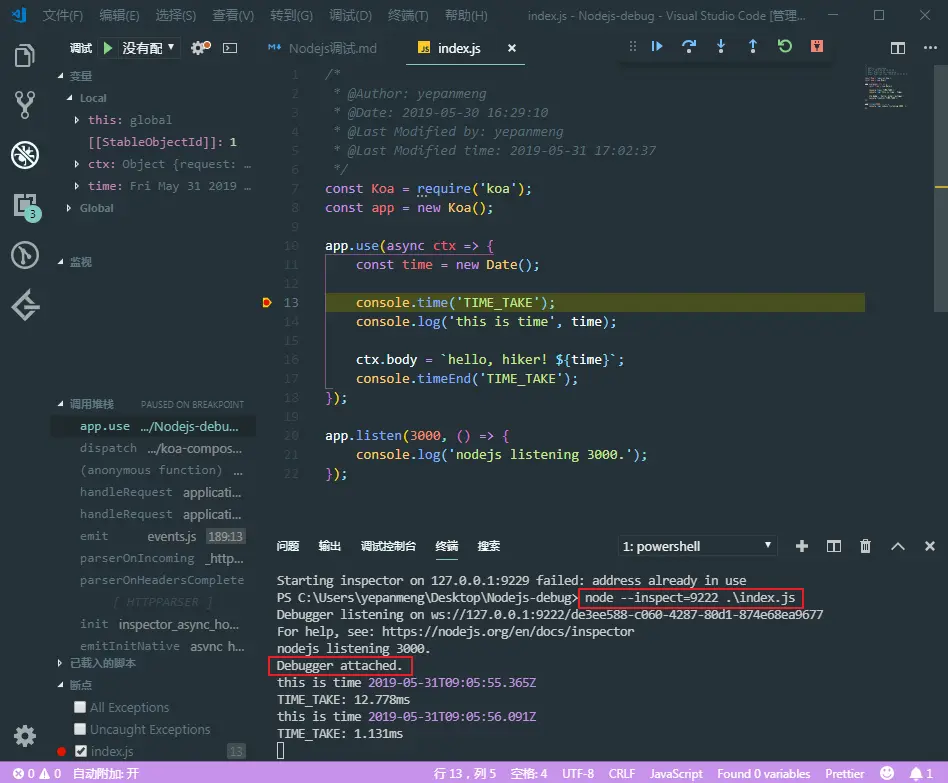Kill terminal with trash icon
Image resolution: width=948 pixels, height=783 pixels.
(865, 546)
